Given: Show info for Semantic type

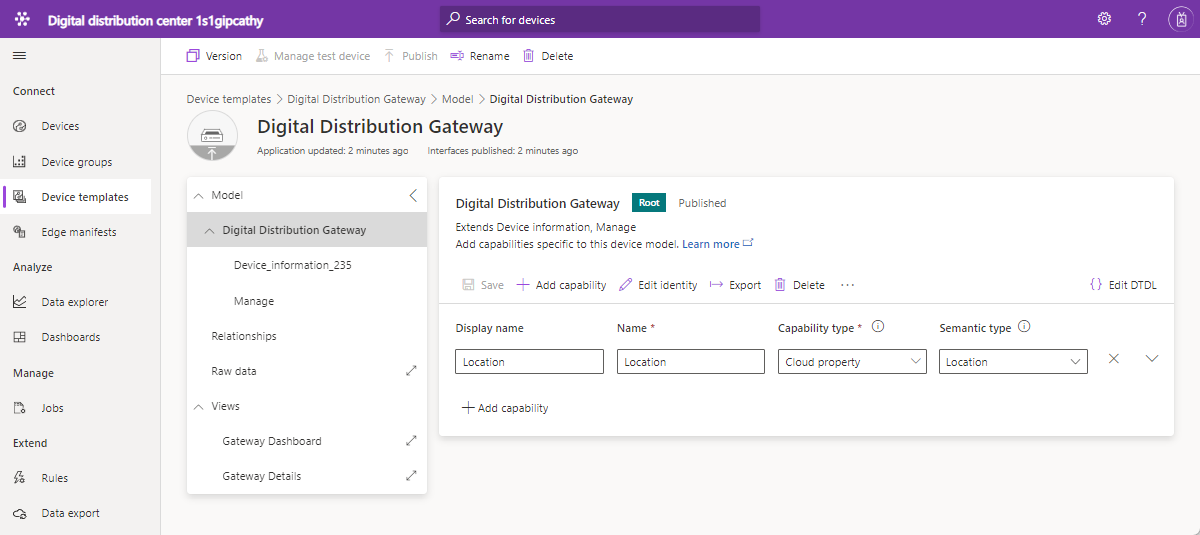Looking at the screenshot, I should [1024, 326].
